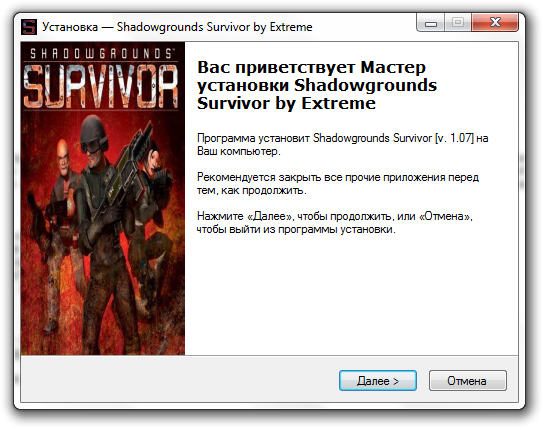Image resolution: width=543 pixels, height=429 pixels.
Task: Continue setup with the Далее button
Action: pos(378,381)
